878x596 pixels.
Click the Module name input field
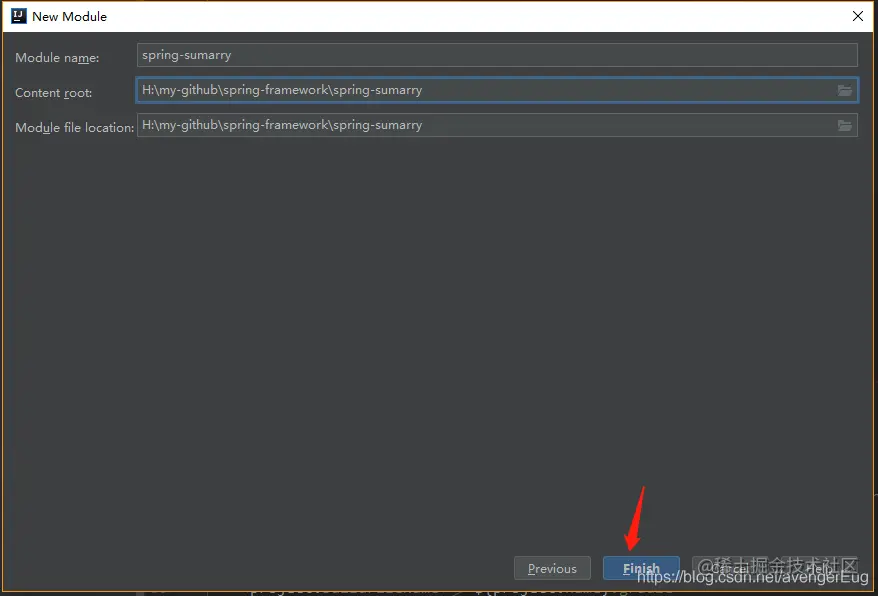click(x=497, y=55)
